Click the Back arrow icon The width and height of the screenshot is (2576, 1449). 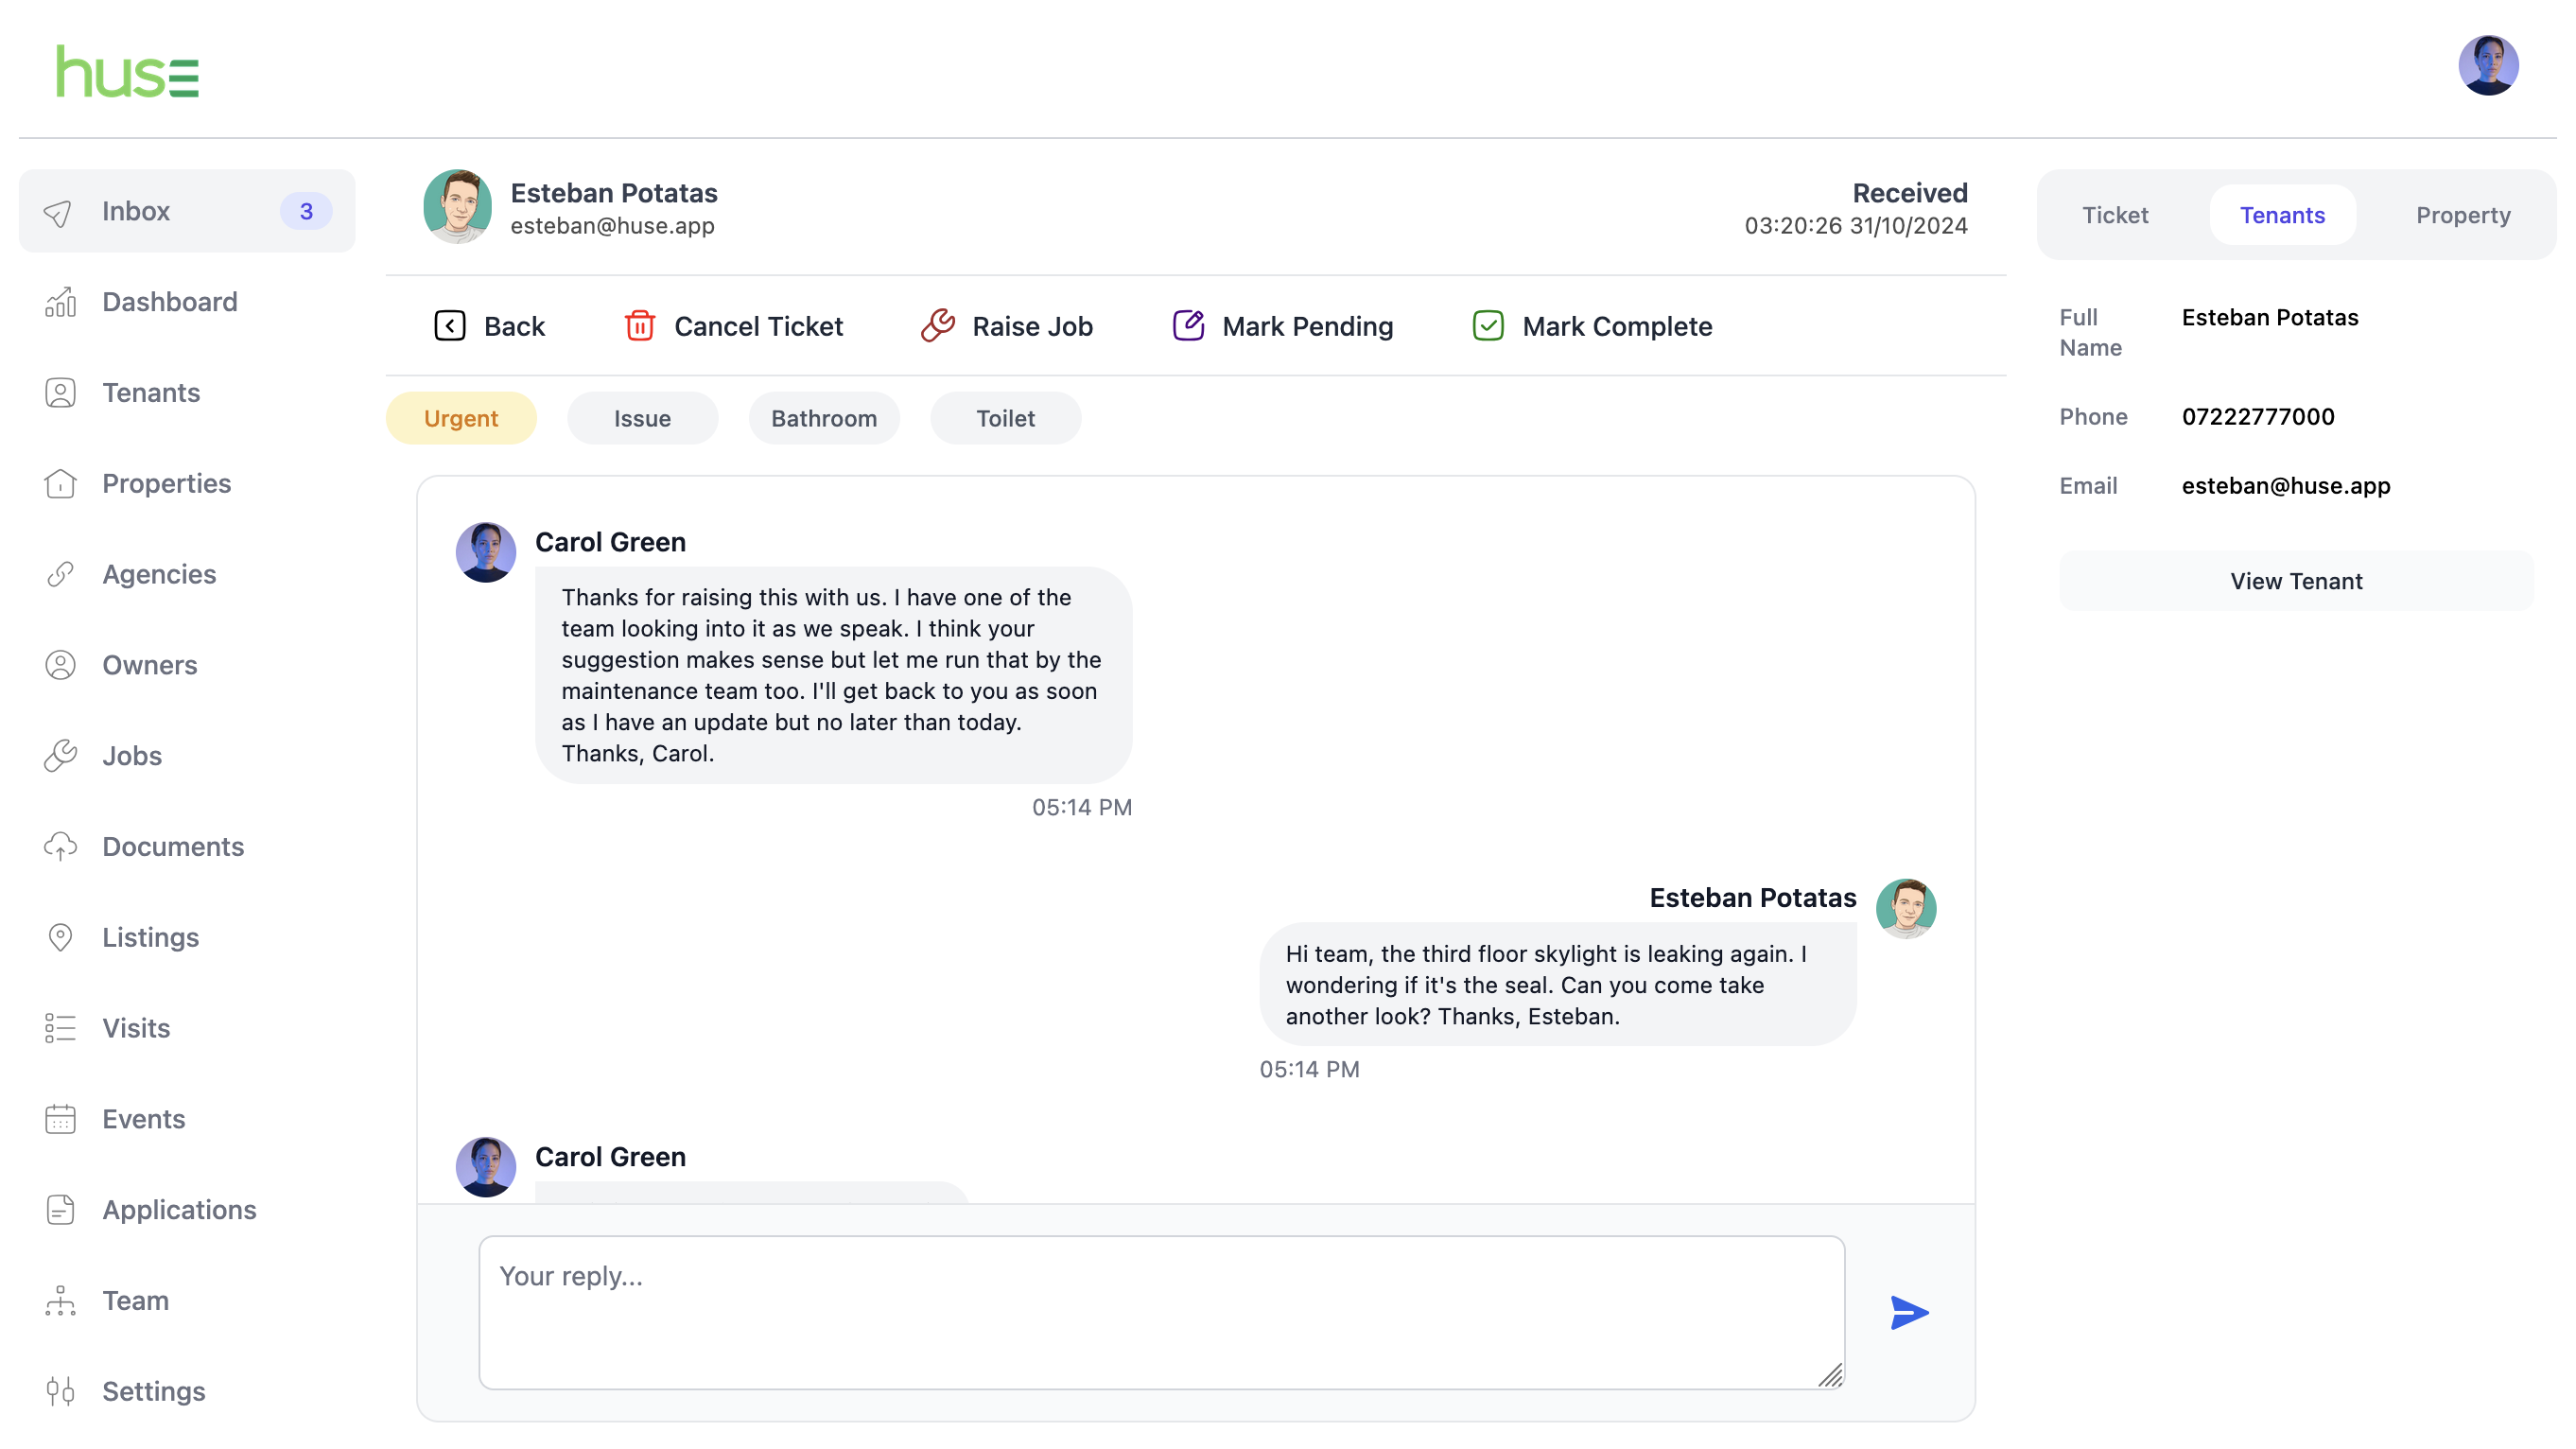(x=450, y=326)
